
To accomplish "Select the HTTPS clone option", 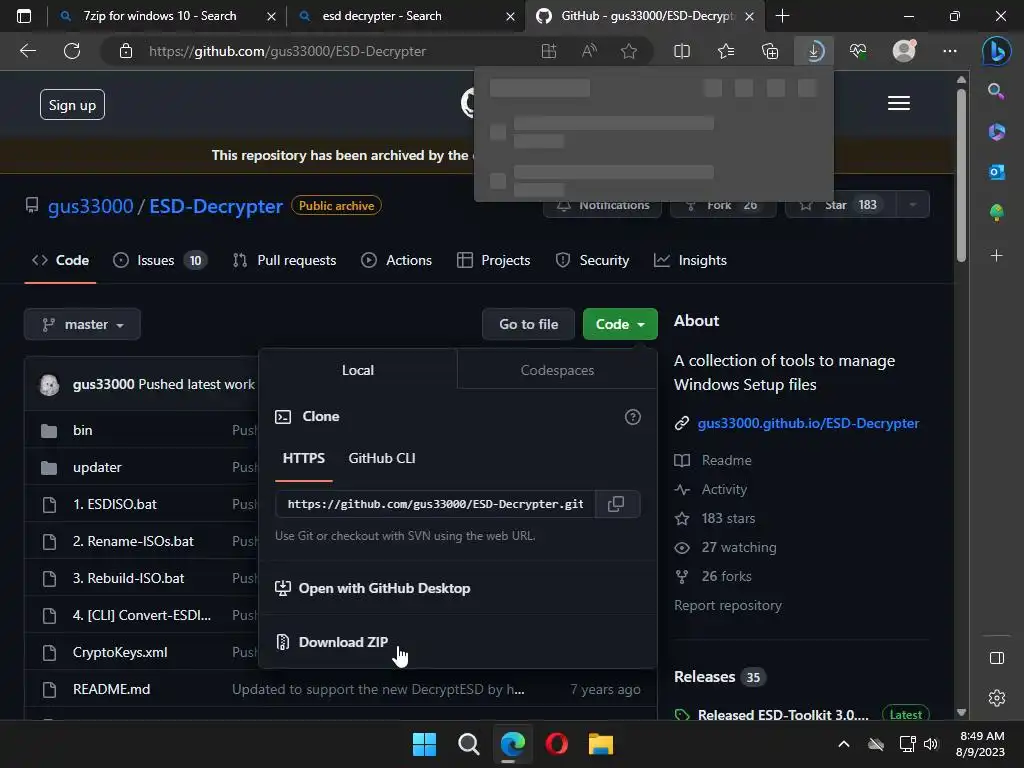I will pos(304,458).
